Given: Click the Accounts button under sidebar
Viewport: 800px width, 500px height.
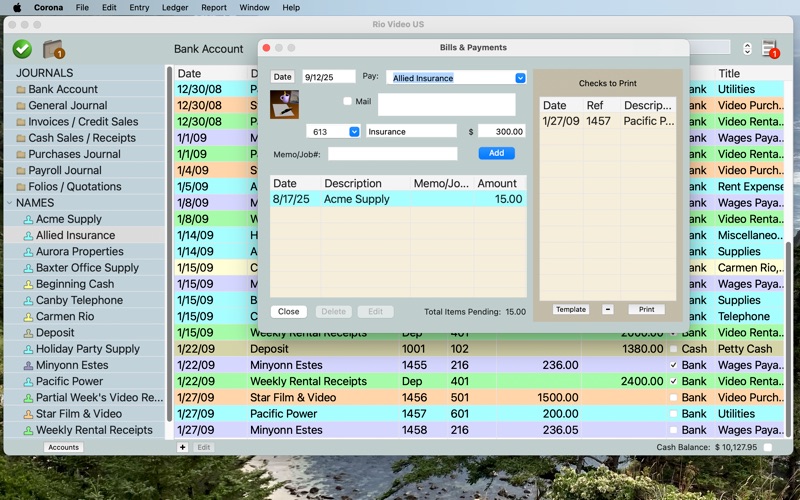Looking at the screenshot, I should (x=64, y=447).
